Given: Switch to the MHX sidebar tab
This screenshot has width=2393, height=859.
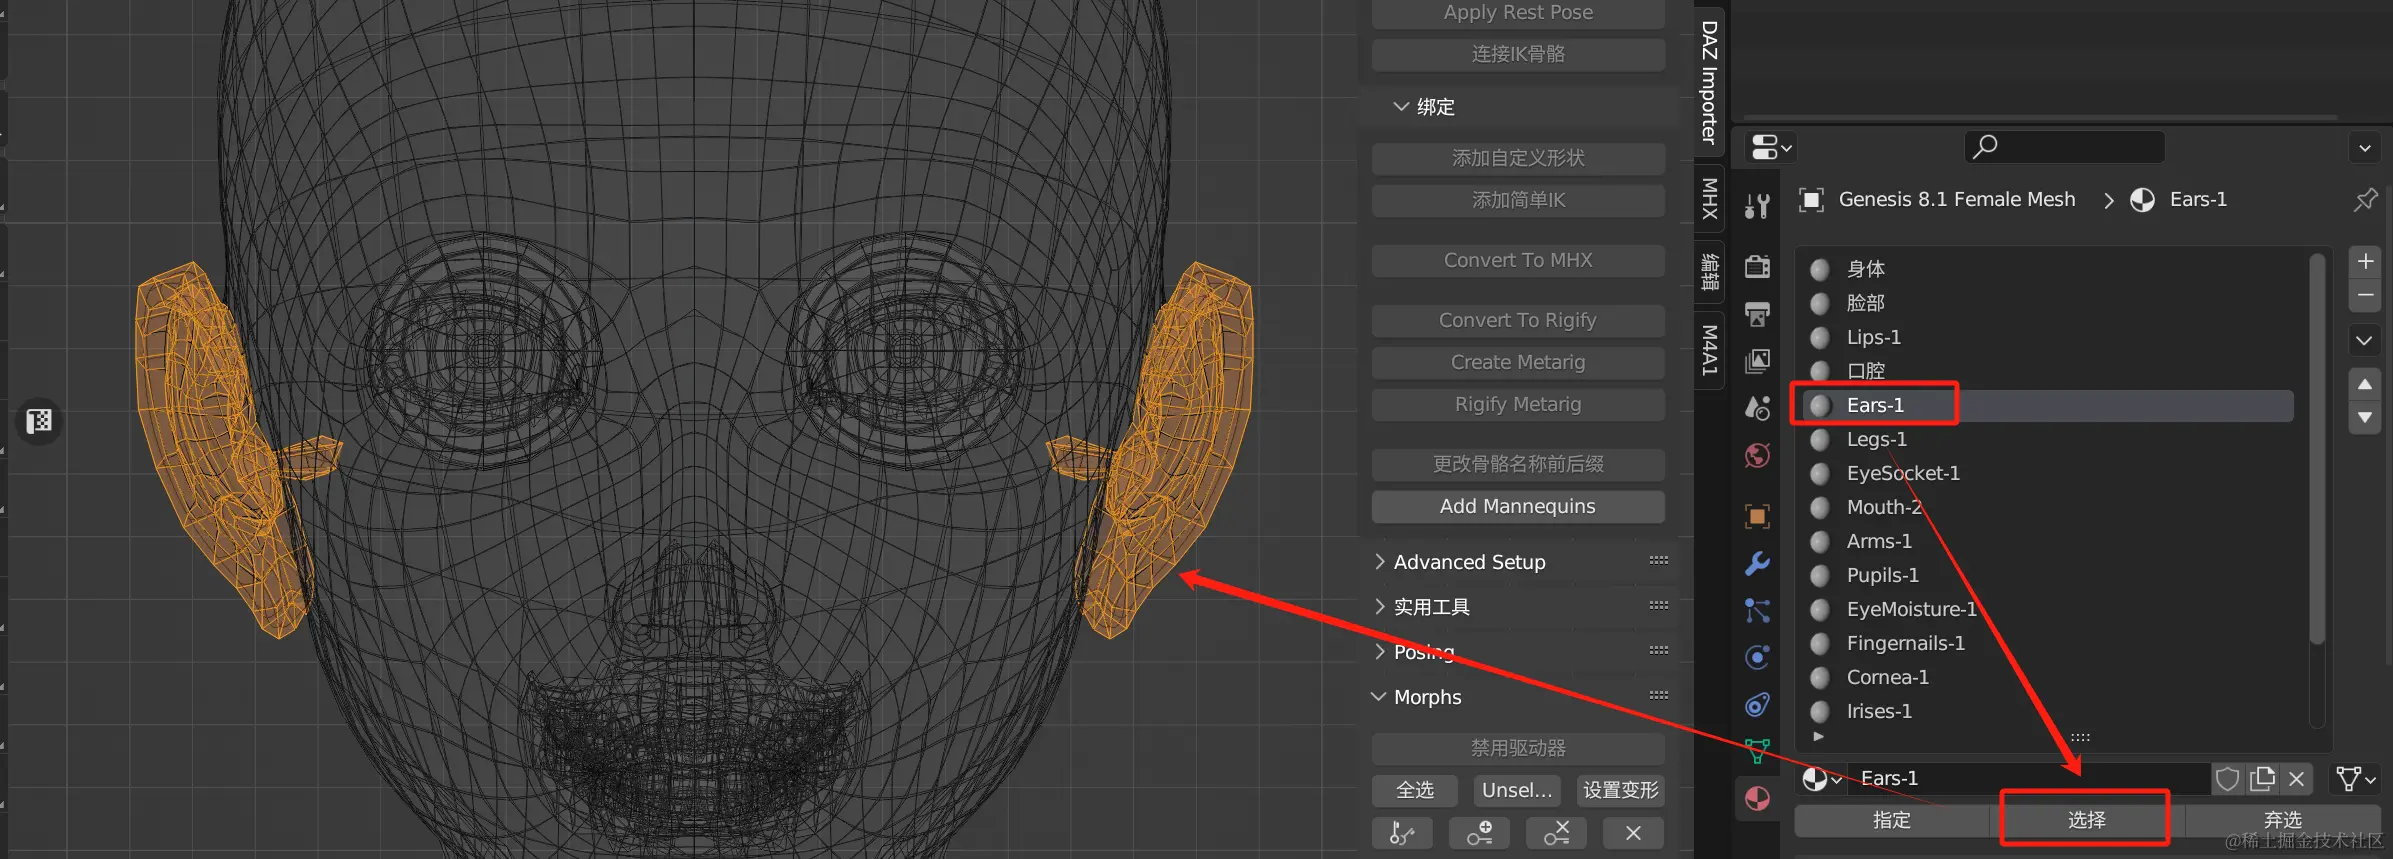Looking at the screenshot, I should pyautogui.click(x=1710, y=198).
